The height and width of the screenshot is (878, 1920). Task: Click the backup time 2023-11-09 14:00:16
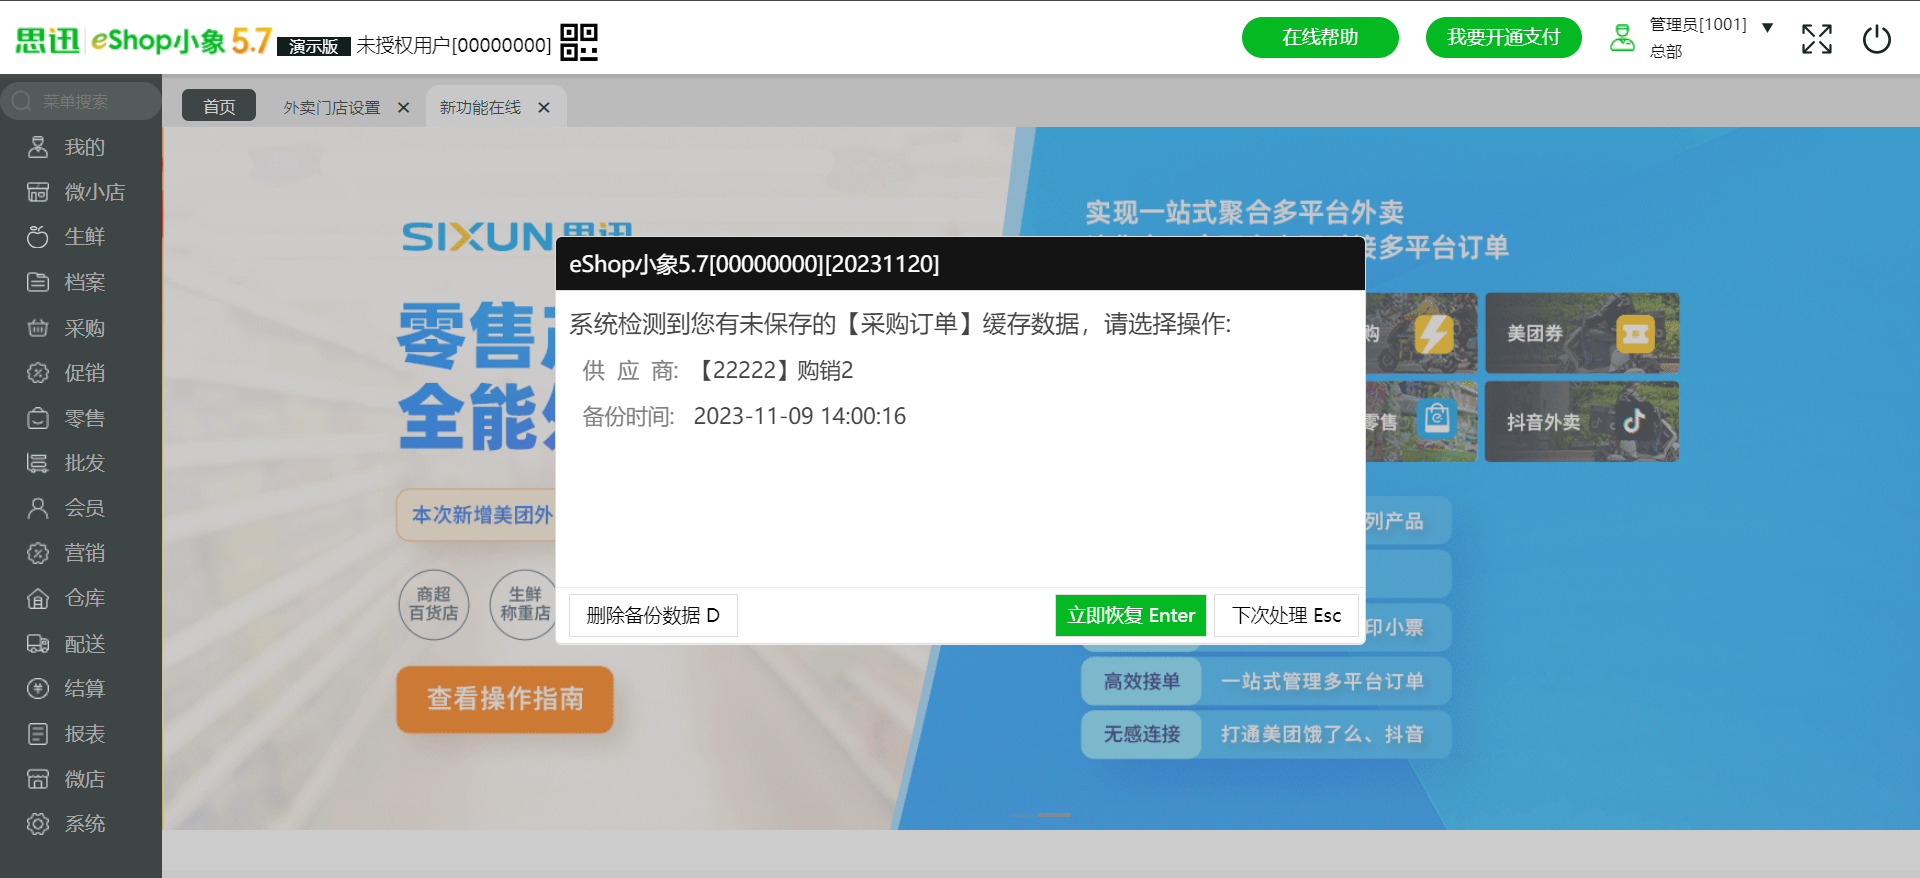click(800, 416)
